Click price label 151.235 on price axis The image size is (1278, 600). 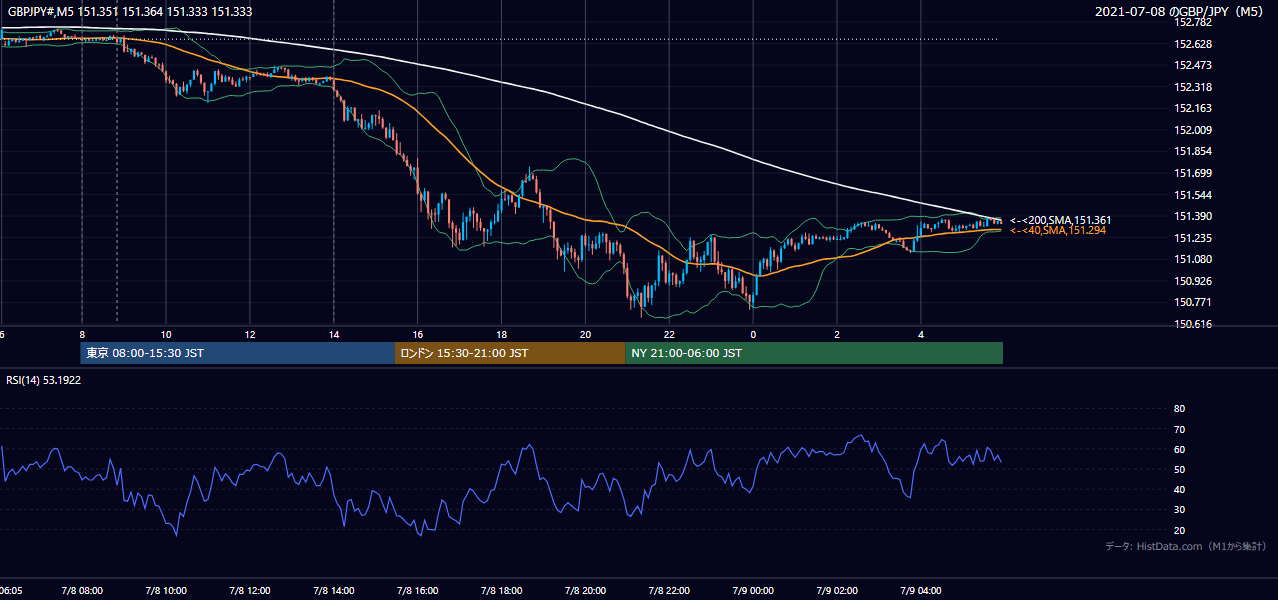[1192, 238]
